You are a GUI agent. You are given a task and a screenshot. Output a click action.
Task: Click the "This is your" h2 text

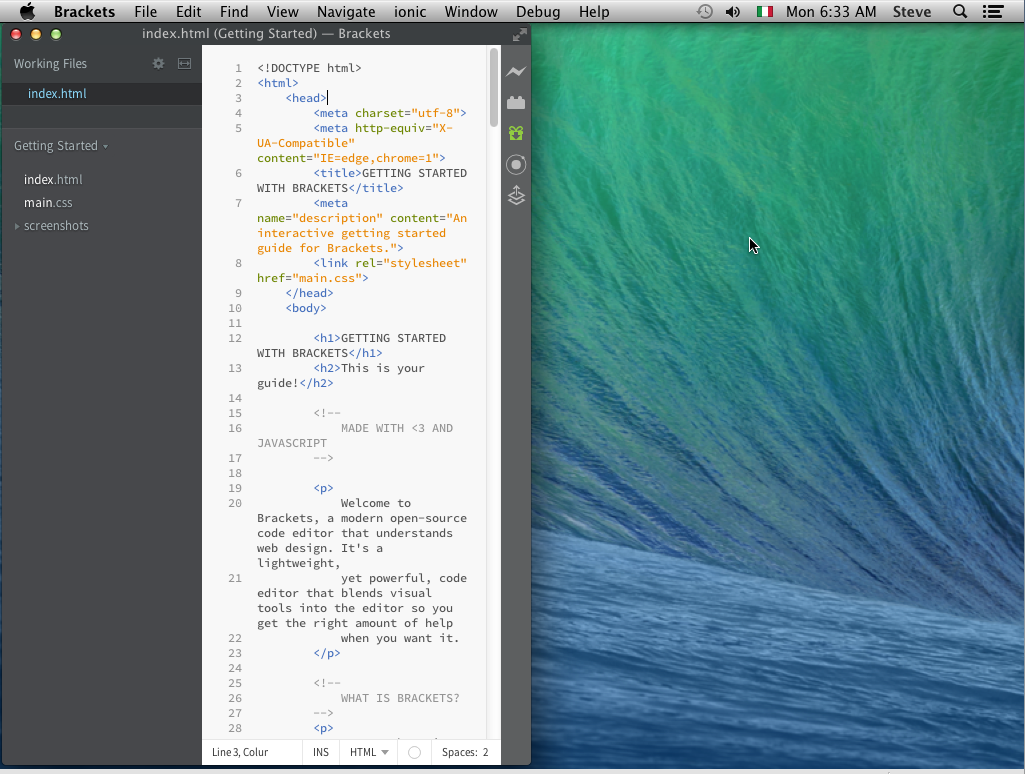pos(383,368)
